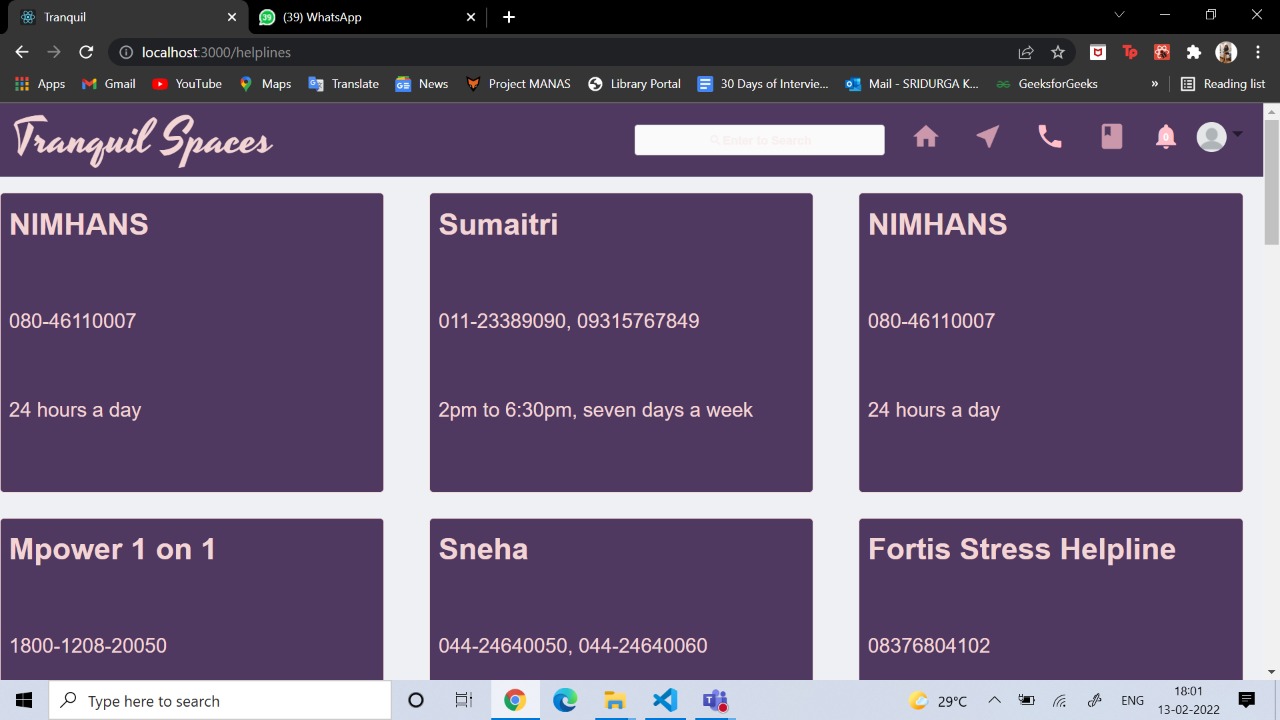Open the GeeksforGeeks bookmark
Image resolution: width=1280 pixels, height=720 pixels.
tap(1047, 84)
